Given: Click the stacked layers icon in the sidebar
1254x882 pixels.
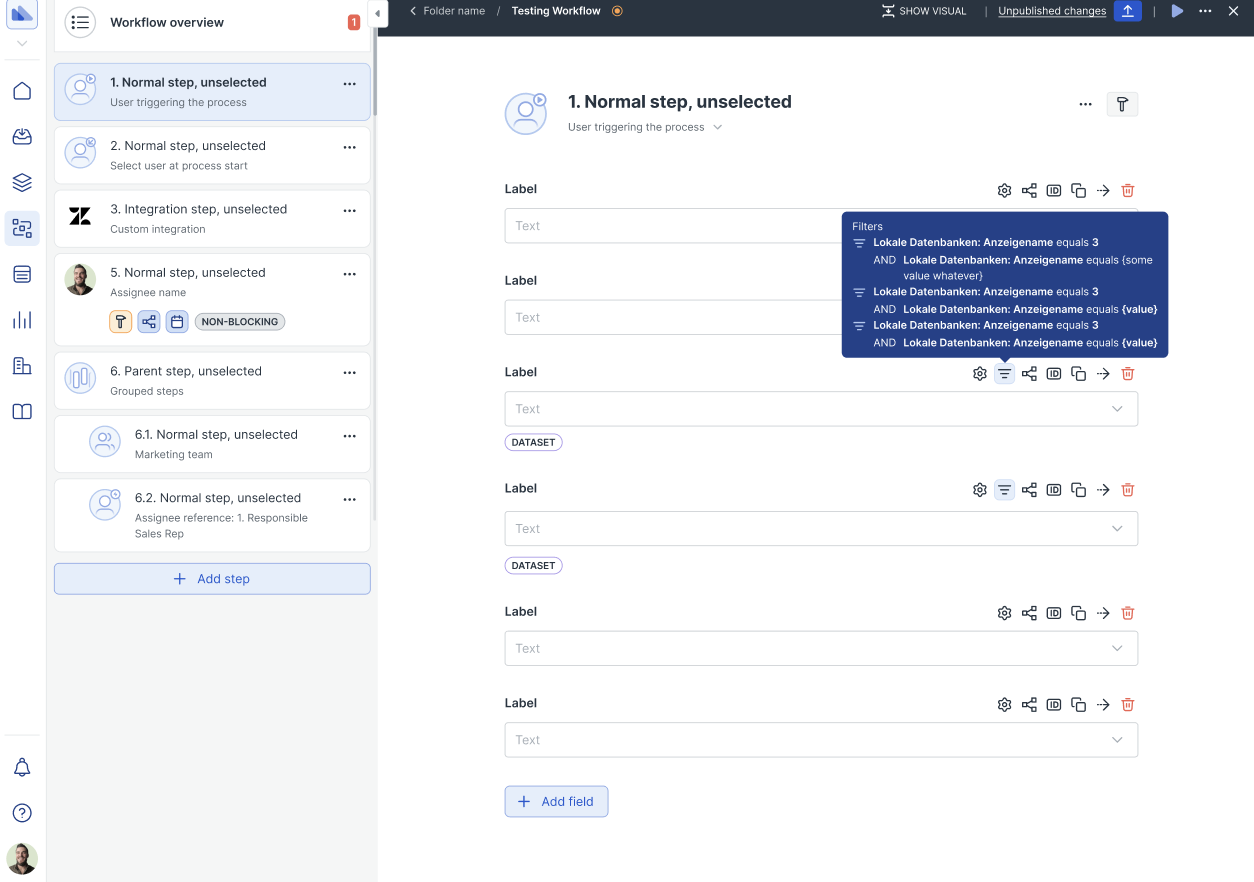Looking at the screenshot, I should click(22, 182).
